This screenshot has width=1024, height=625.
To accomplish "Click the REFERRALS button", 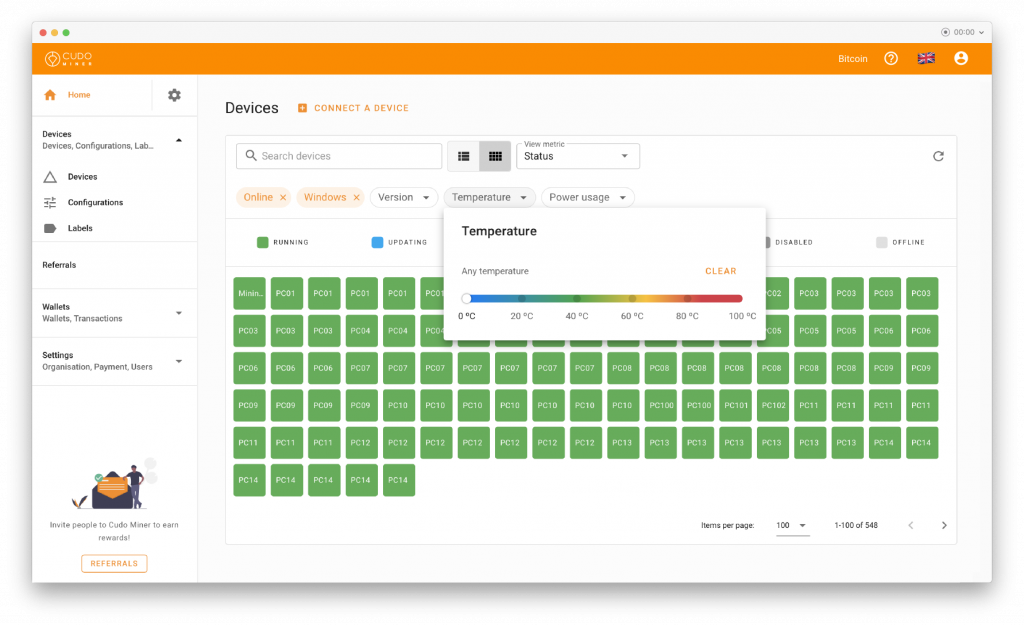I will pos(114,564).
